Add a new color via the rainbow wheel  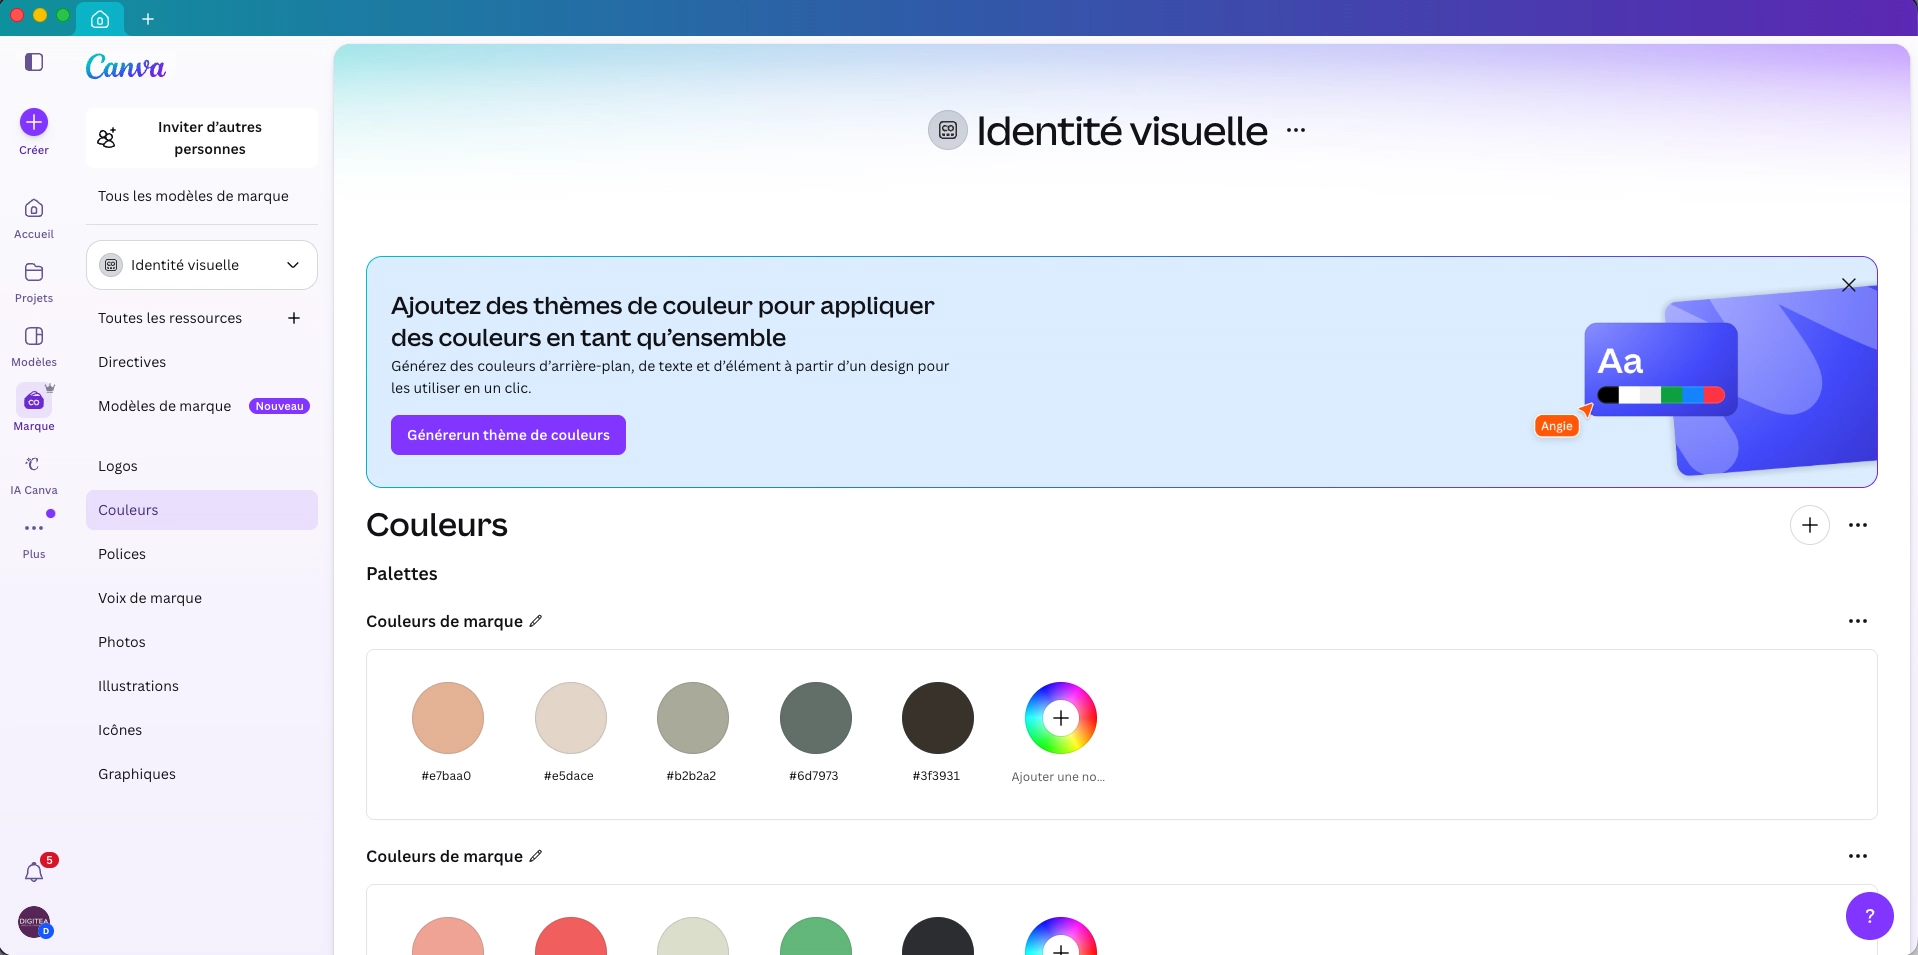click(x=1061, y=718)
